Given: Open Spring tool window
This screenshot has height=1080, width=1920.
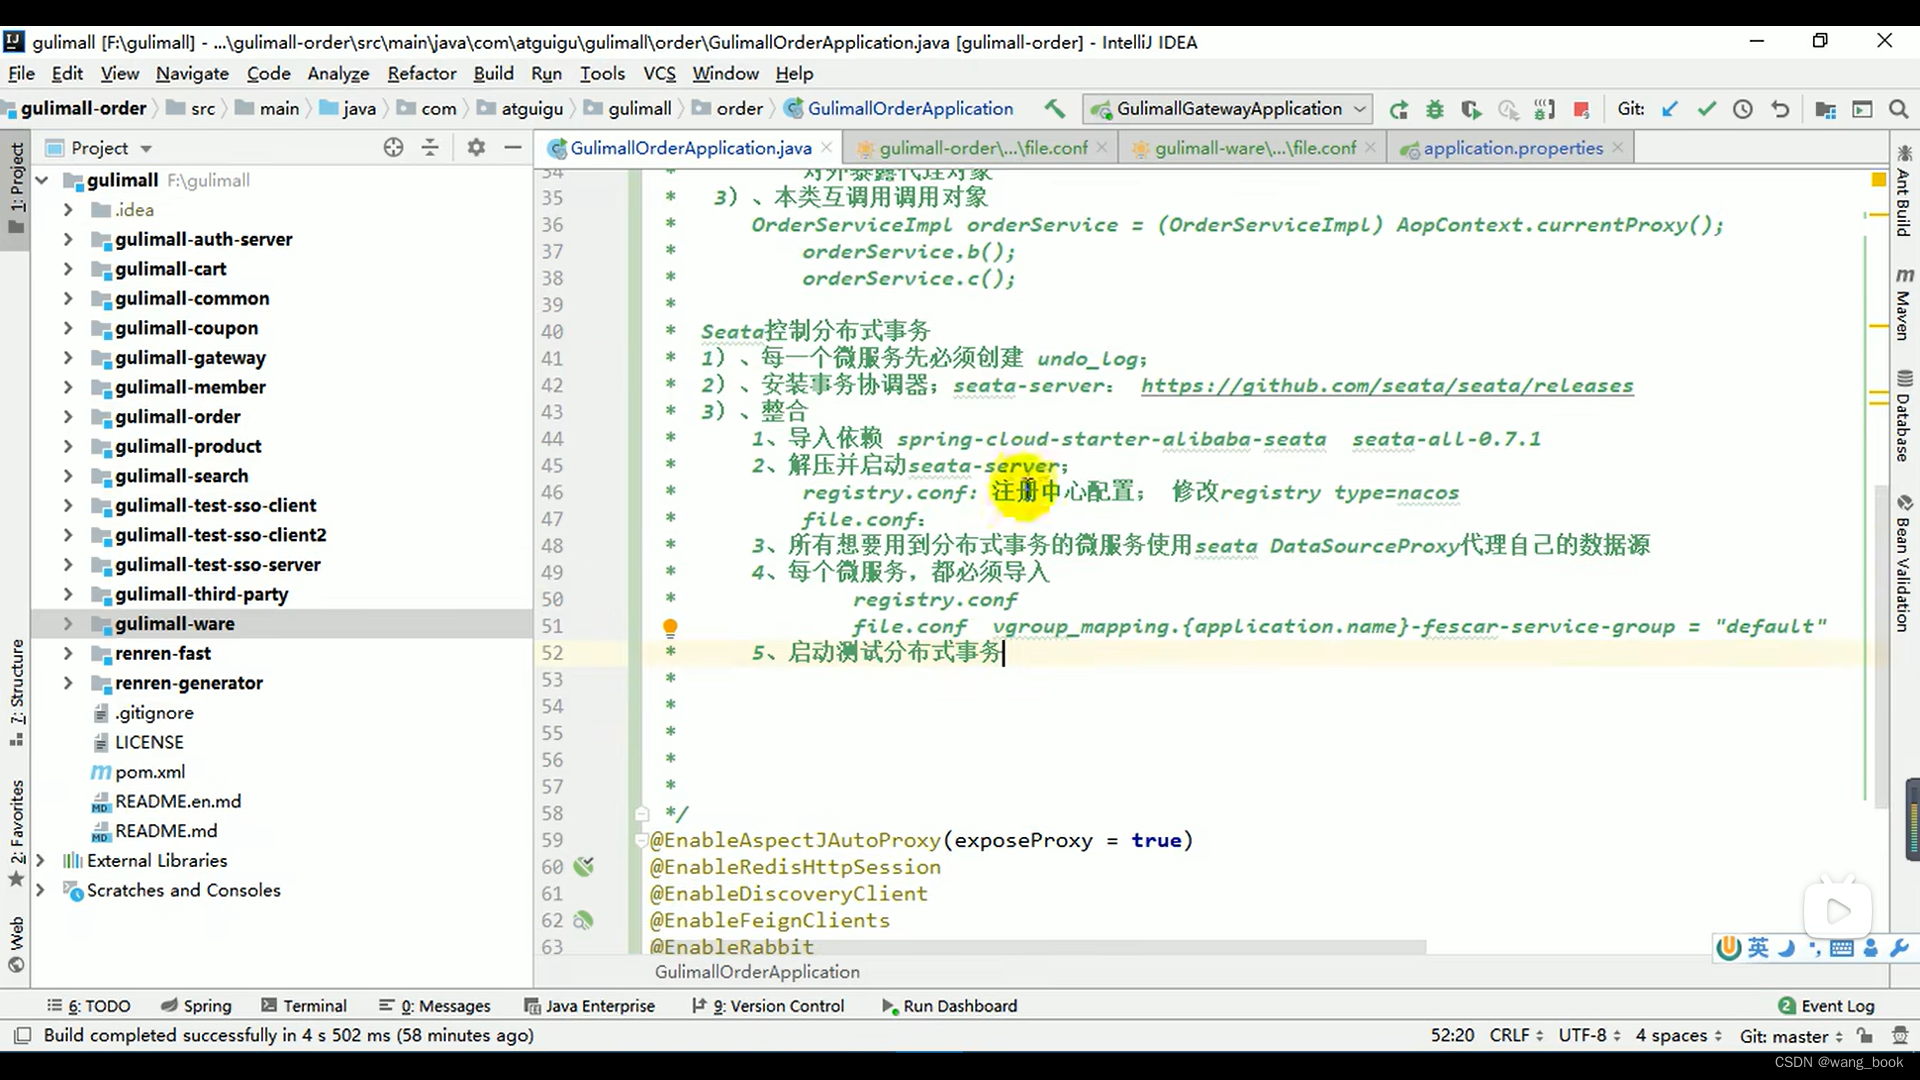Looking at the screenshot, I should pos(196,1006).
